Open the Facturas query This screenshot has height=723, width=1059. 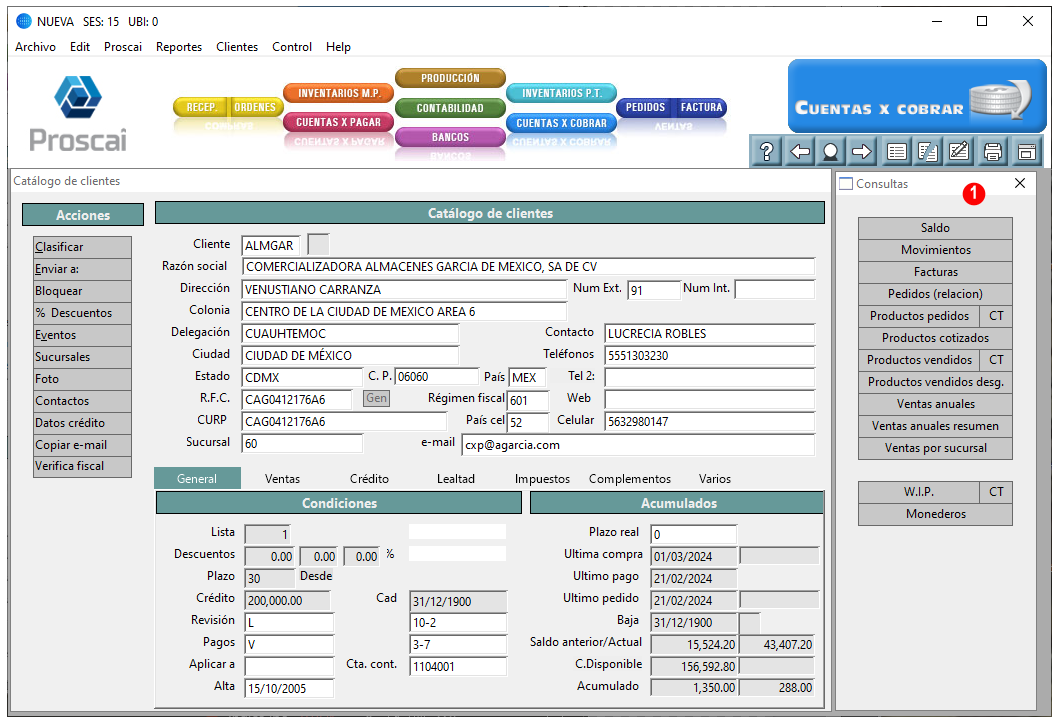click(x=935, y=272)
